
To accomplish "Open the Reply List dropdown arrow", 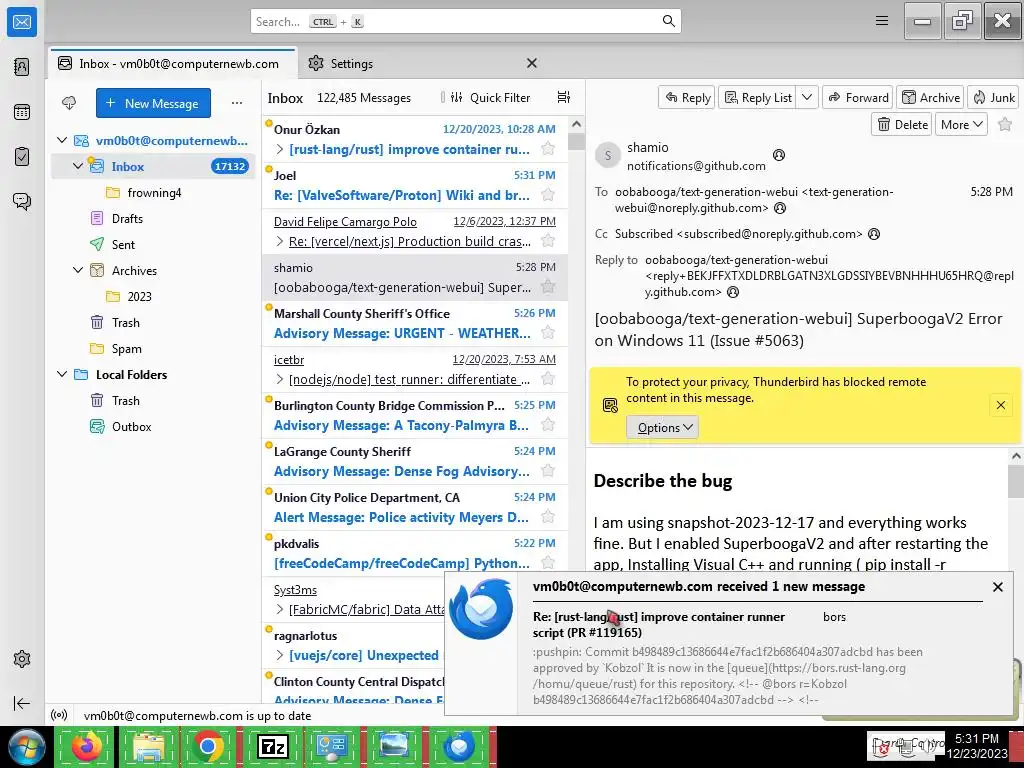I will coord(807,97).
